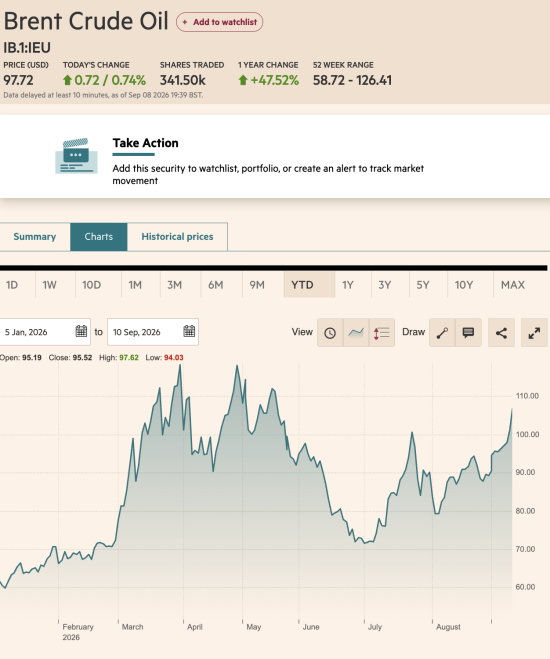
Task: Click the Add to watchlist button
Action: [219, 22]
